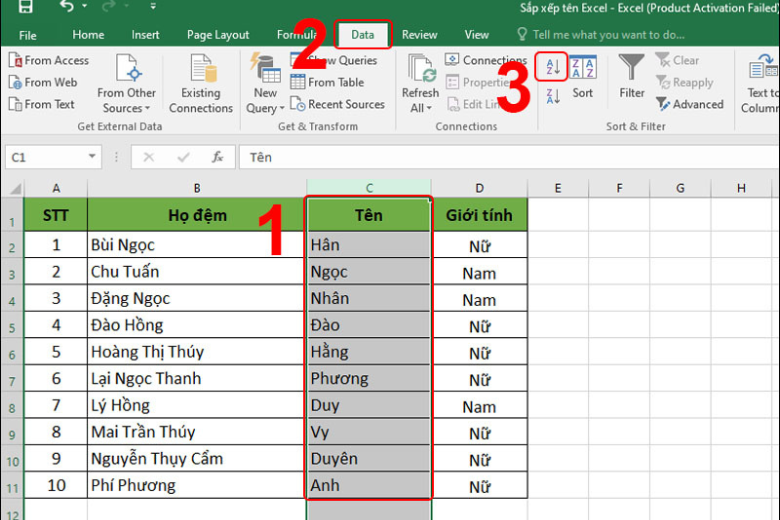Open workbook Connections
780x520 pixels.
click(x=486, y=60)
